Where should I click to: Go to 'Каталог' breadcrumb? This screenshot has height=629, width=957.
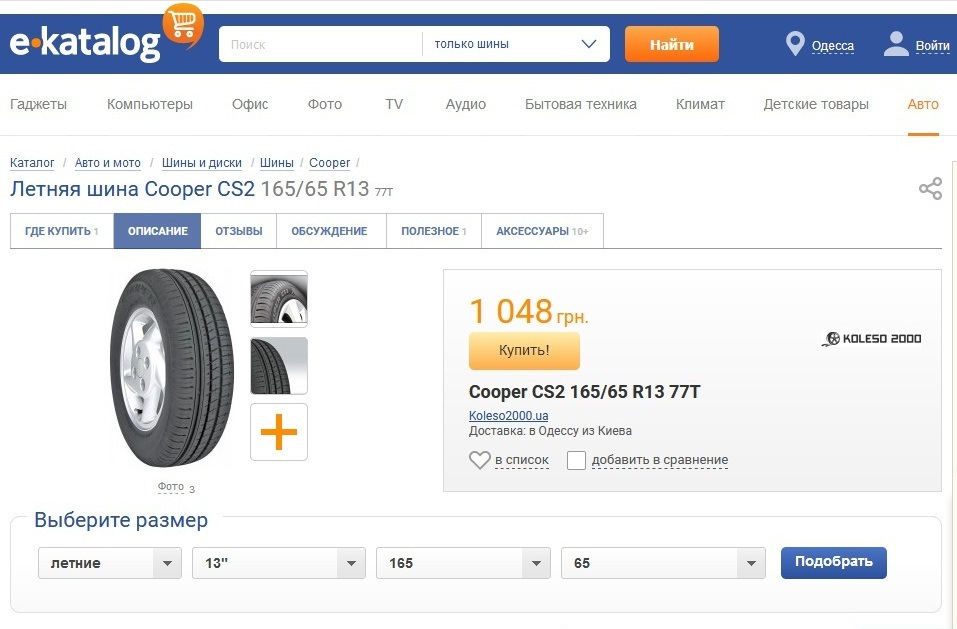coord(32,163)
